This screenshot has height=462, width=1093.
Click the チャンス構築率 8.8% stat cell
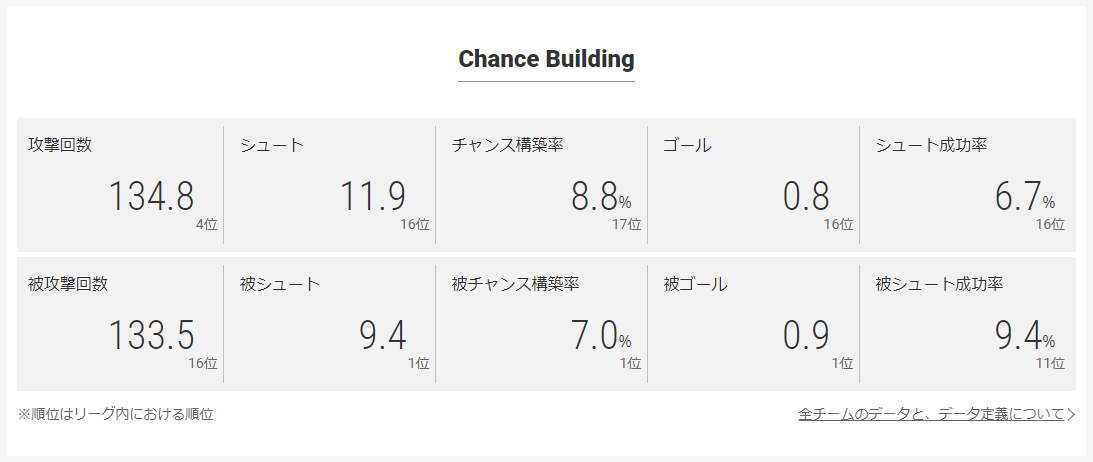tap(542, 185)
